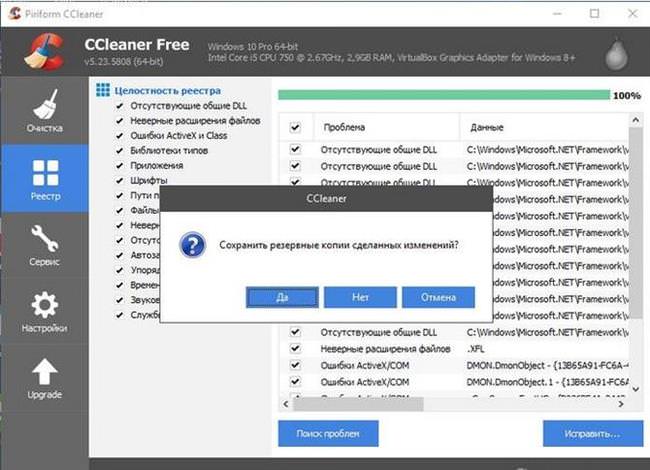Click scroll left arrow of results list
650x470 pixels.
[x=286, y=403]
